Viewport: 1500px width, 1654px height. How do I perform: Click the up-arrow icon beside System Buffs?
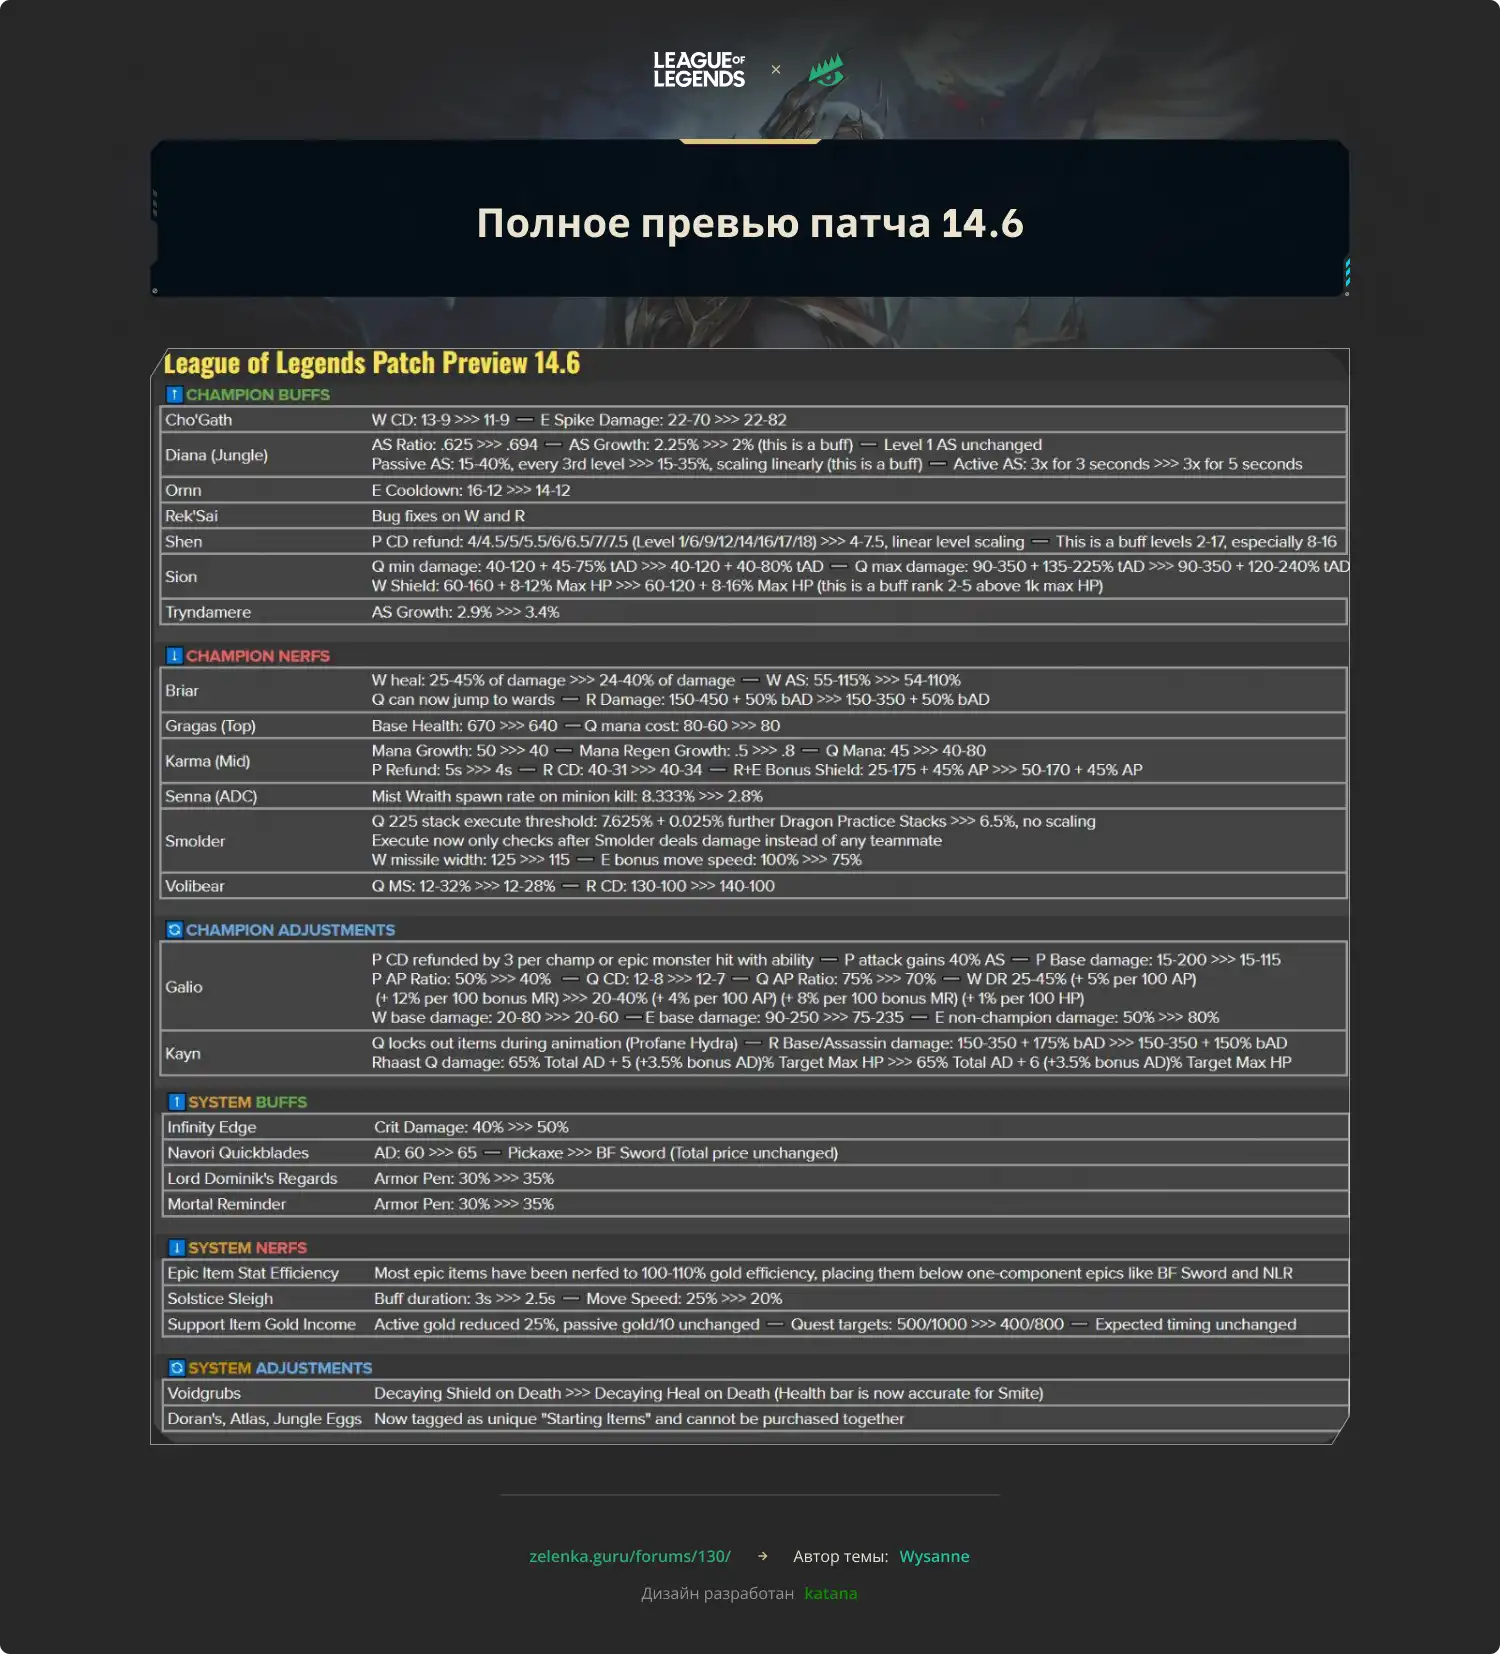click(176, 1102)
